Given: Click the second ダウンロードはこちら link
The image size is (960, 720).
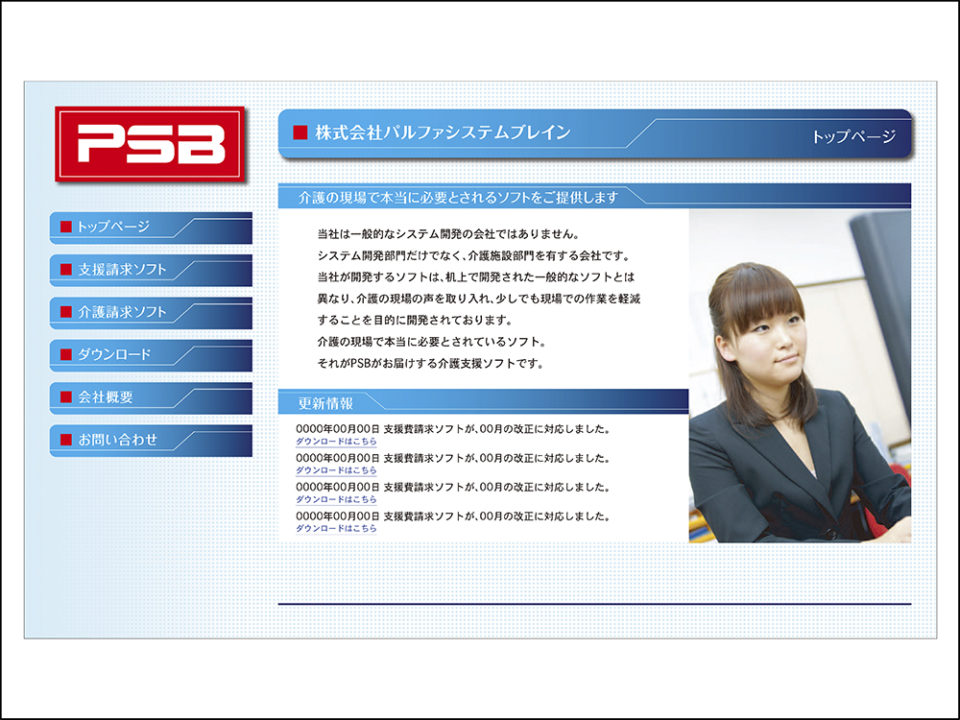Looking at the screenshot, I should pos(336,470).
